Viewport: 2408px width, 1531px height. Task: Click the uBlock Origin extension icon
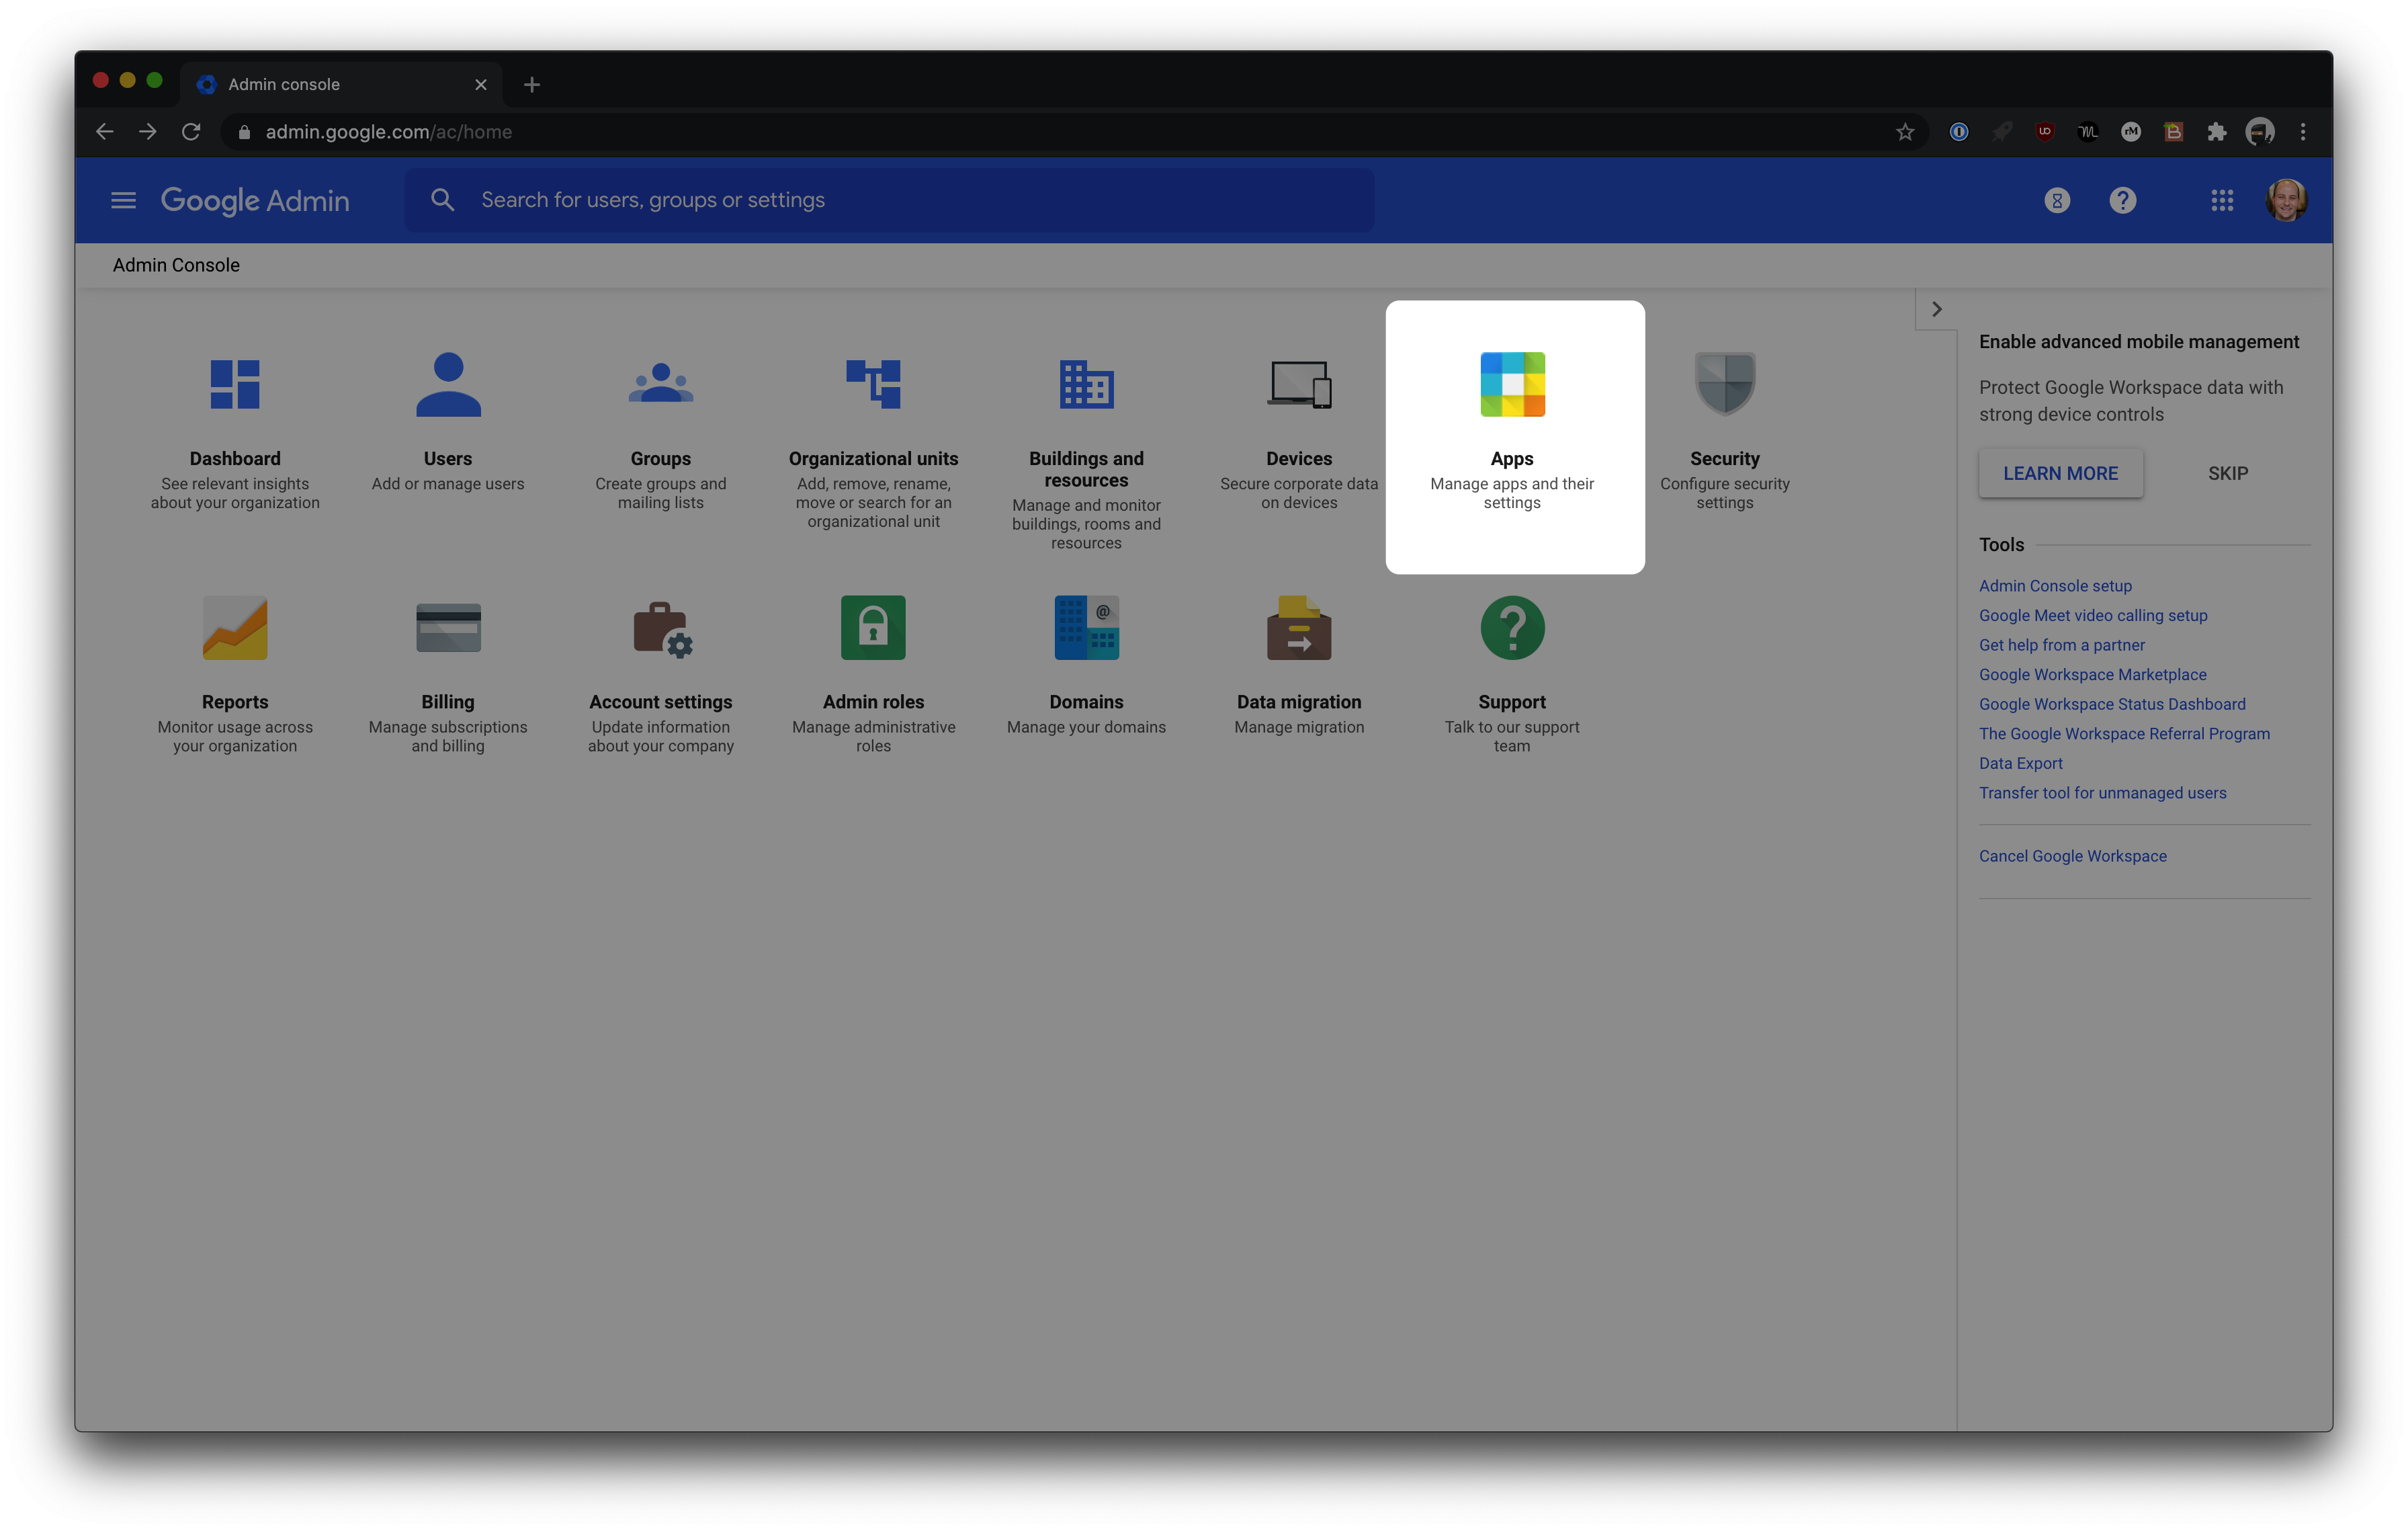(x=2045, y=131)
